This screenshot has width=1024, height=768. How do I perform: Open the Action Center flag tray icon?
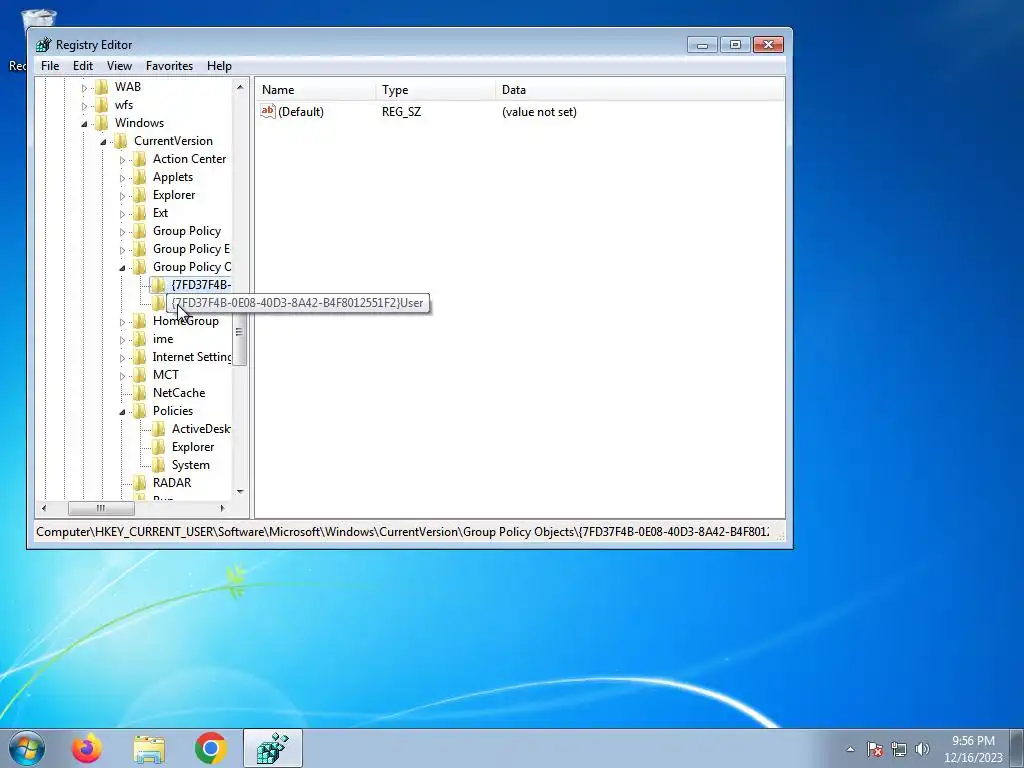(874, 749)
